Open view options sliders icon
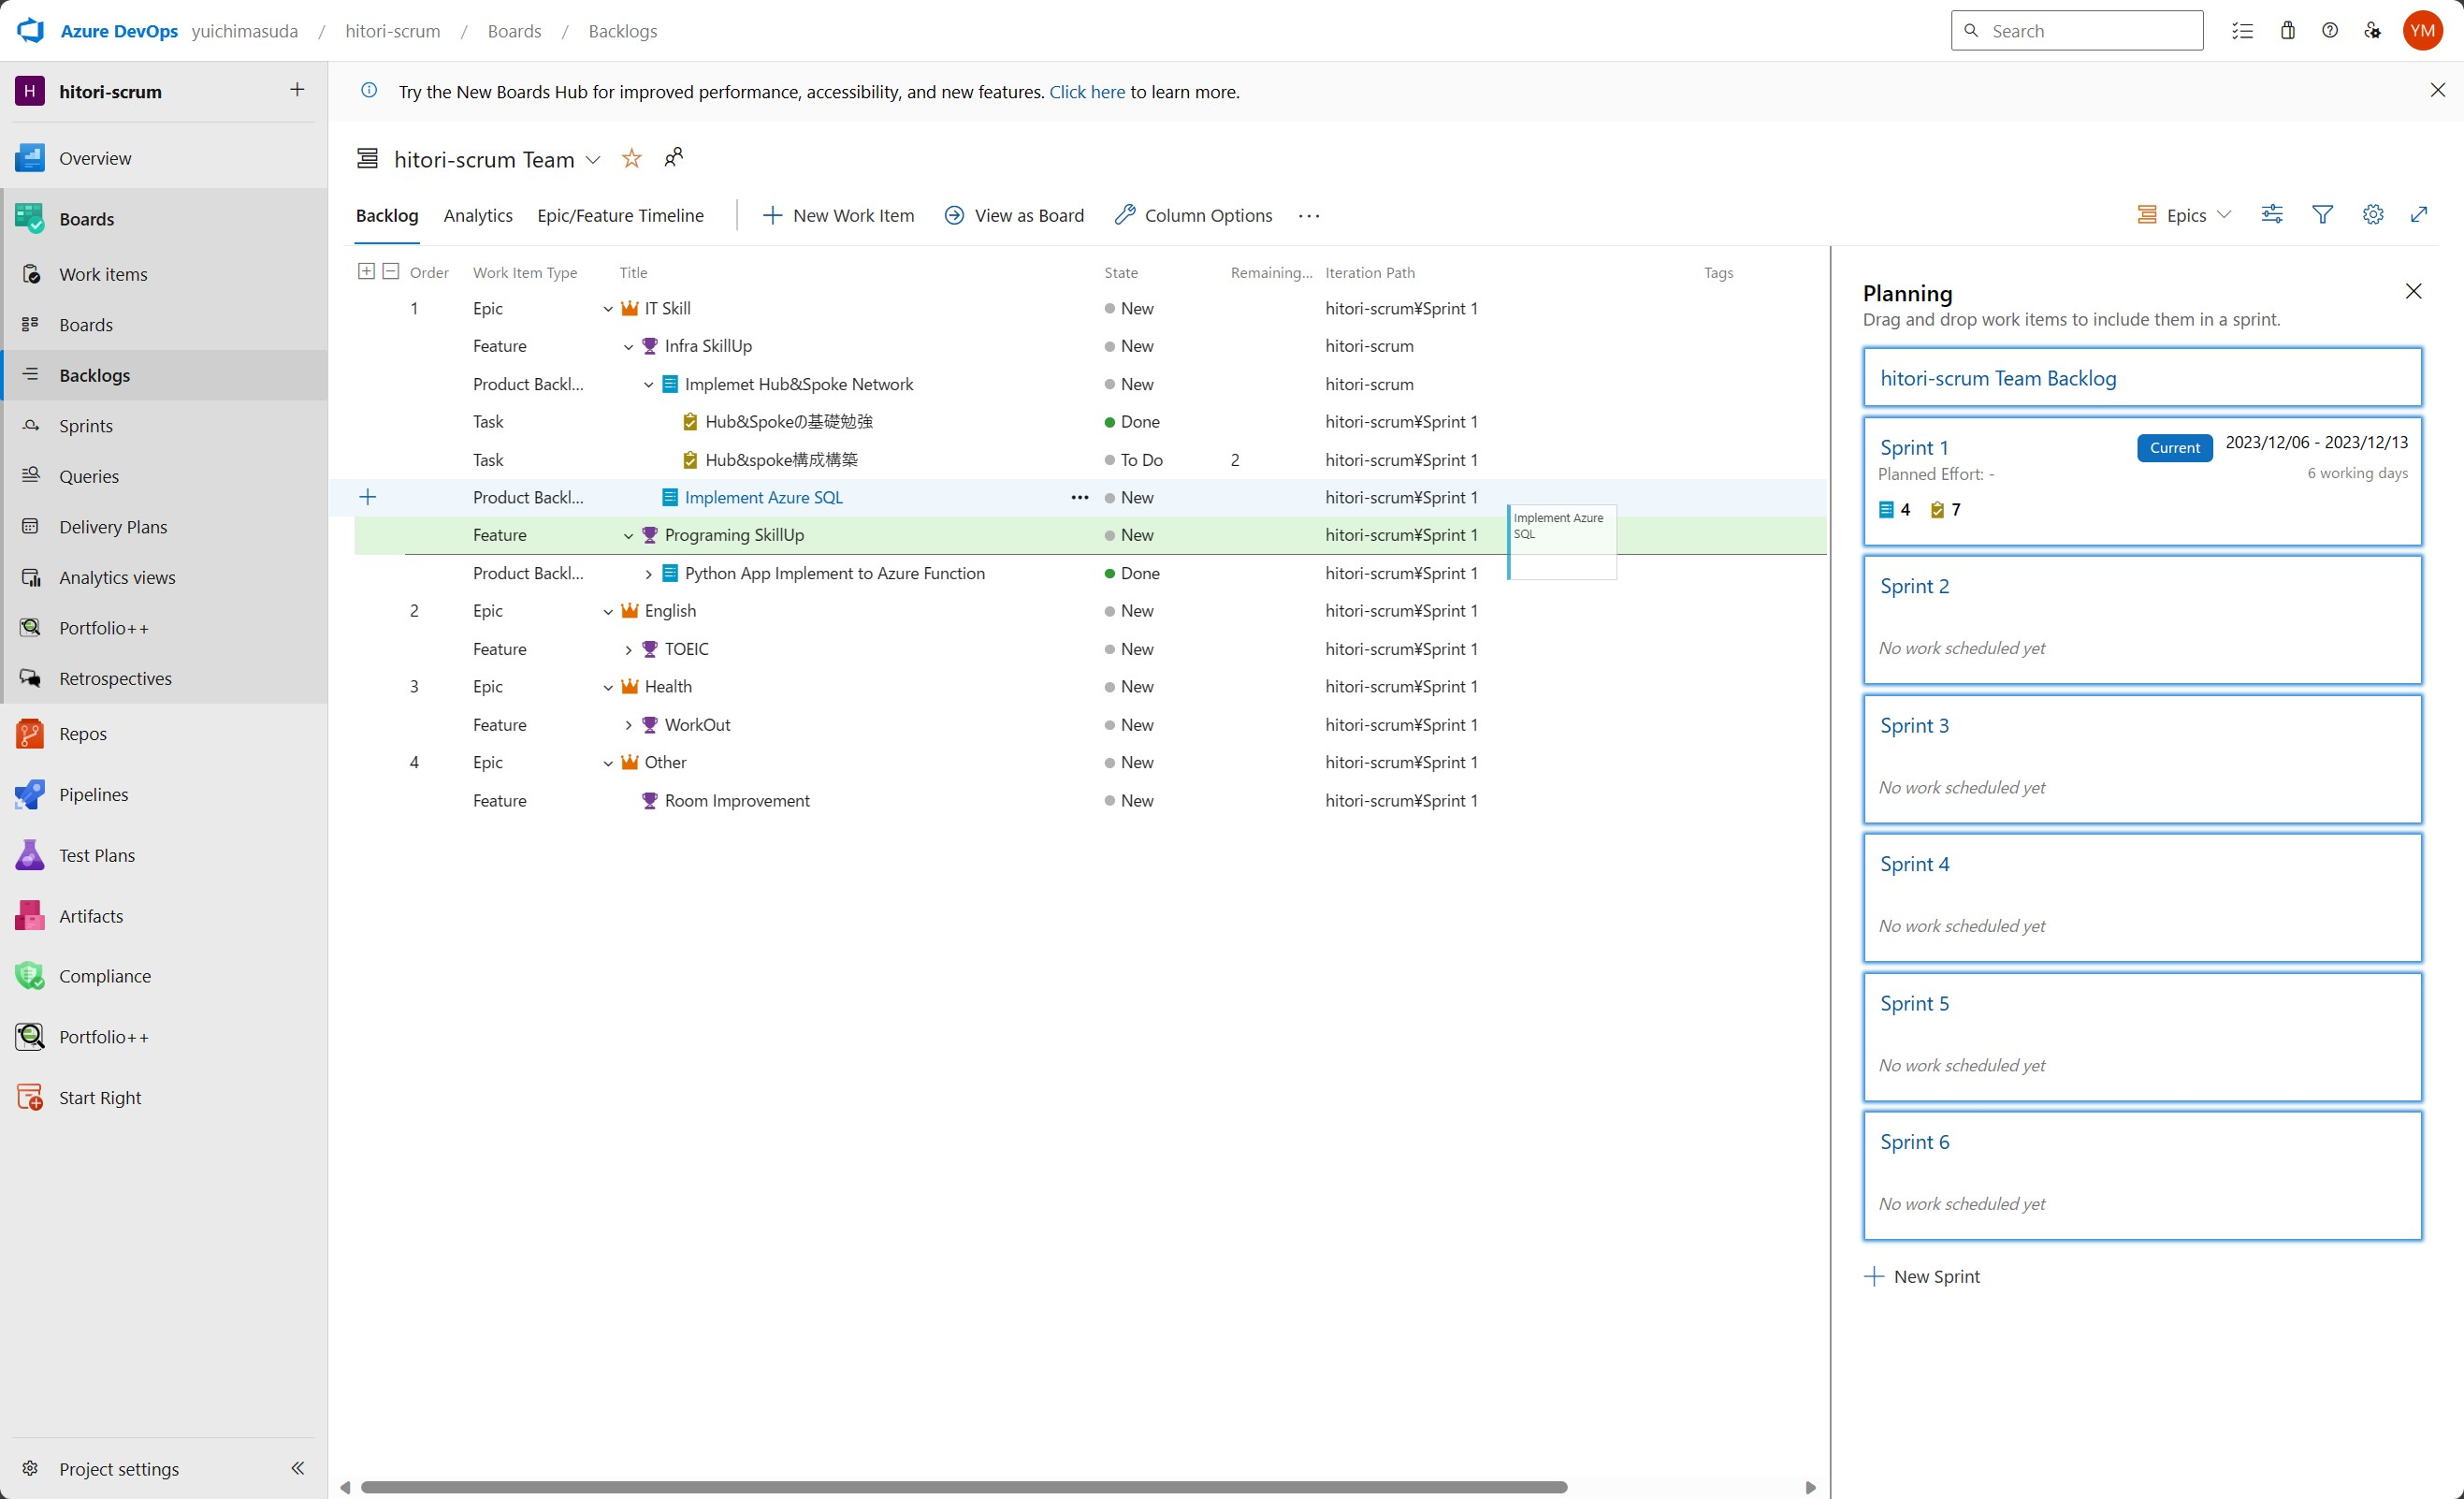Viewport: 2464px width, 1499px height. coord(2271,214)
